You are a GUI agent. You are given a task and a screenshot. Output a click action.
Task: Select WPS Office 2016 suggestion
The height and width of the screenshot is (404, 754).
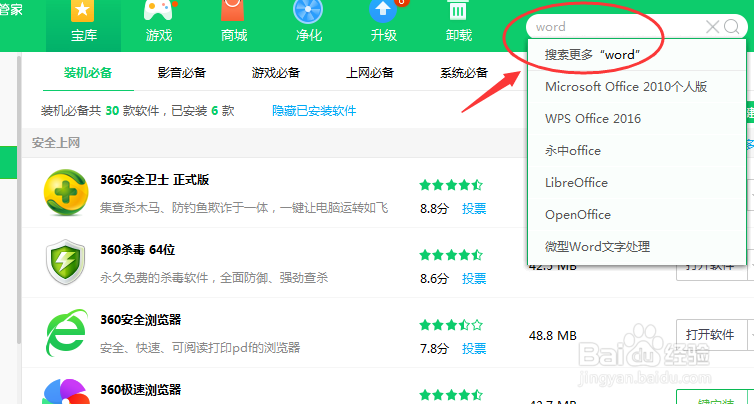[637, 119]
